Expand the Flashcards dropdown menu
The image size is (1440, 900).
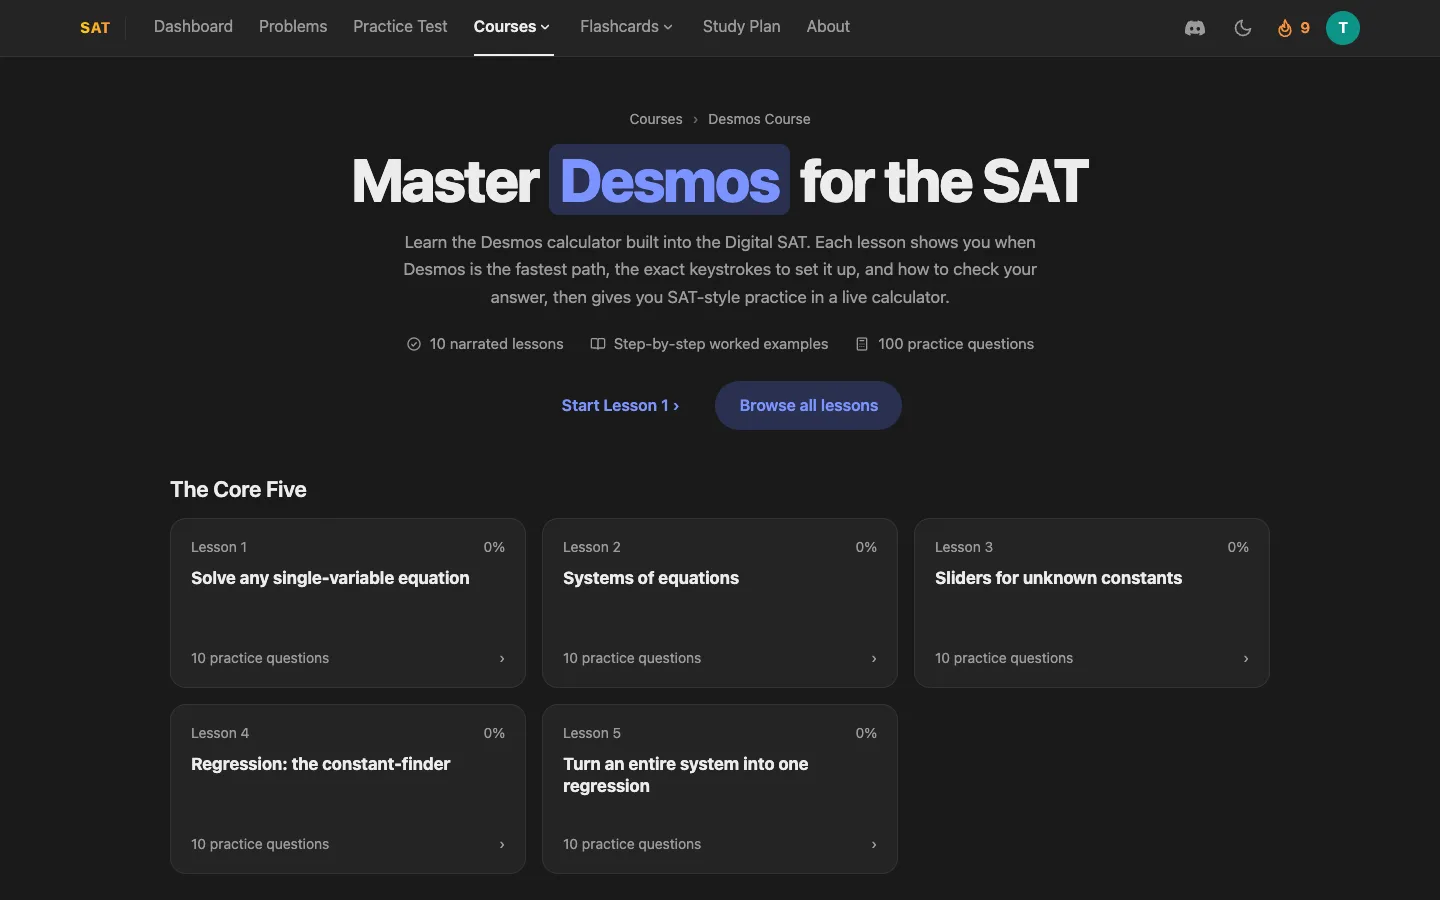(626, 27)
